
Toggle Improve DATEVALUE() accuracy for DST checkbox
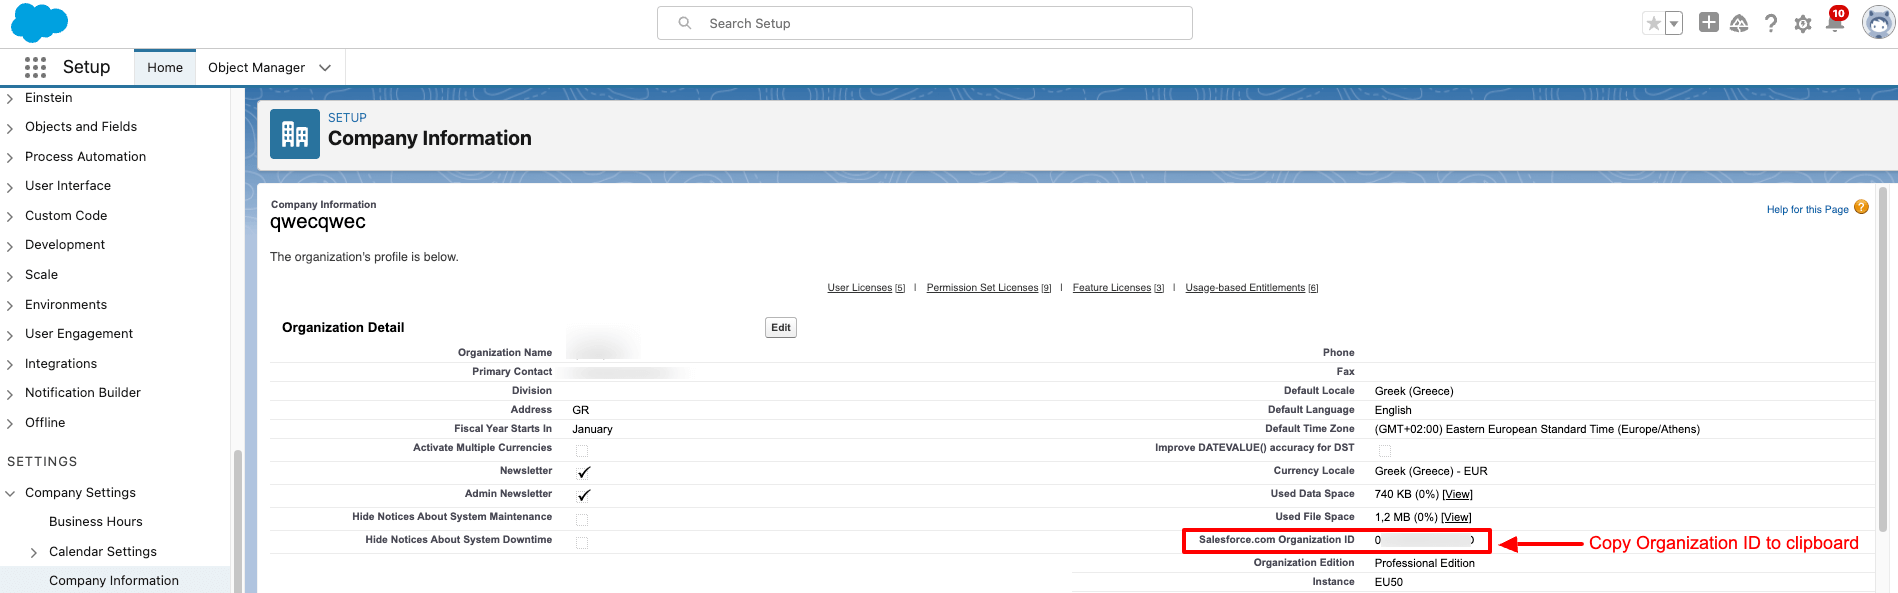click(x=1385, y=451)
